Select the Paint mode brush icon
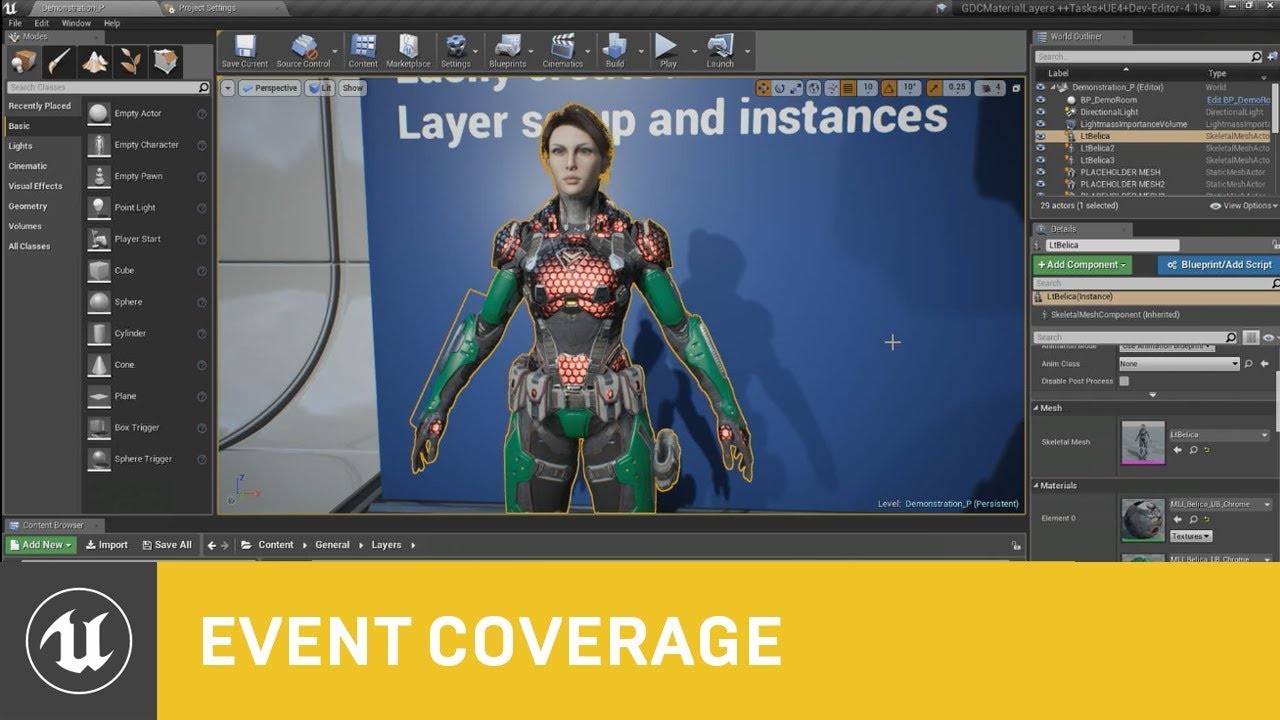This screenshot has height=720, width=1280. tap(59, 61)
